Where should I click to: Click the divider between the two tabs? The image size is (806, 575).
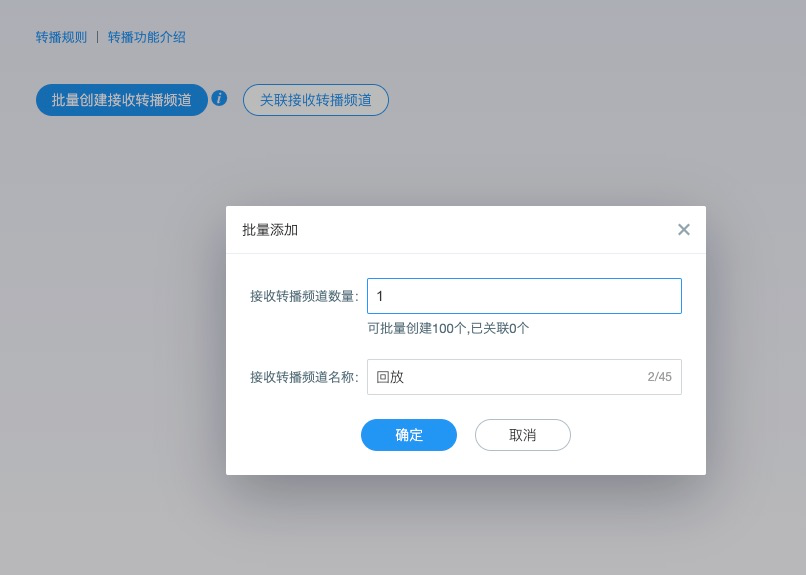[97, 38]
